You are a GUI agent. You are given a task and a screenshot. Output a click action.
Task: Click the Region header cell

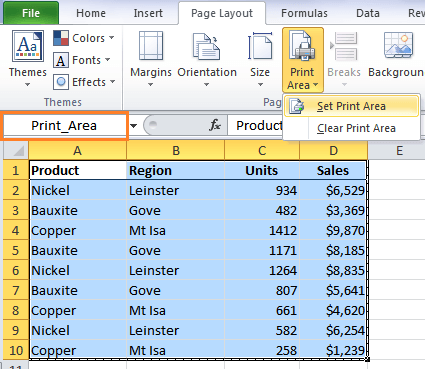coord(176,170)
